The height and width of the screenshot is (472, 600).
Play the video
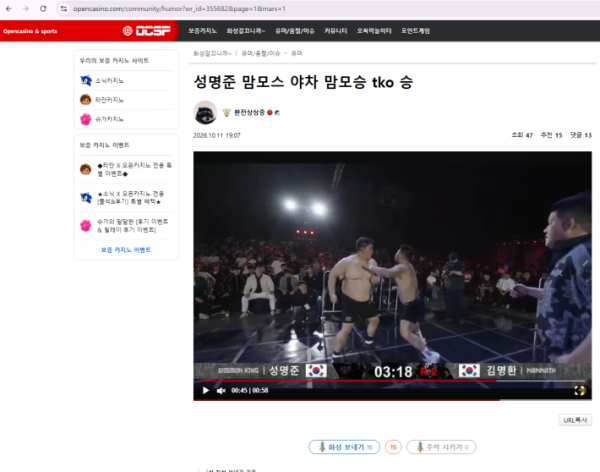point(205,390)
